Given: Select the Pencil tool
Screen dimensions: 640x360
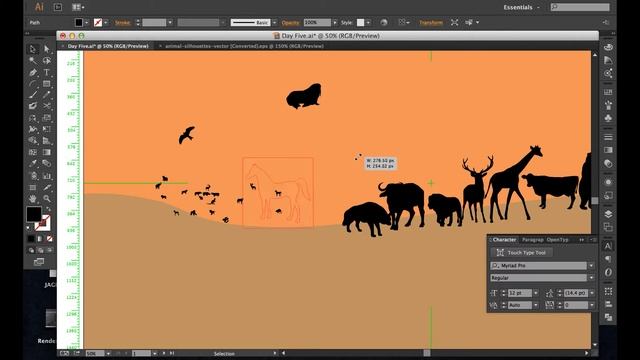Looking at the screenshot, I should tap(47, 95).
